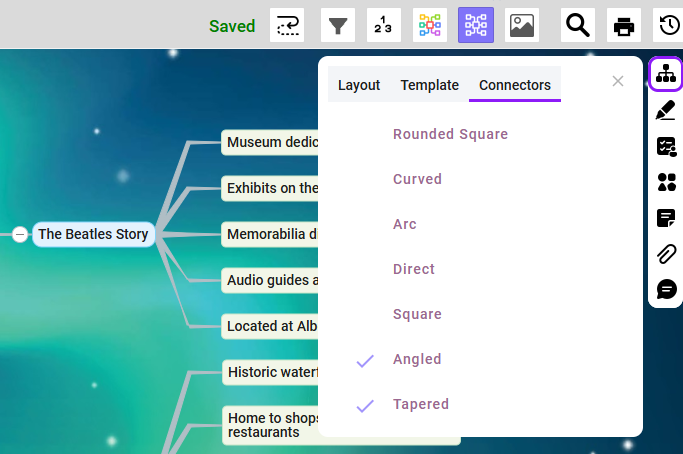Toggle the Tapered connector option
Viewport: 683px width, 454px height.
pyautogui.click(x=420, y=404)
